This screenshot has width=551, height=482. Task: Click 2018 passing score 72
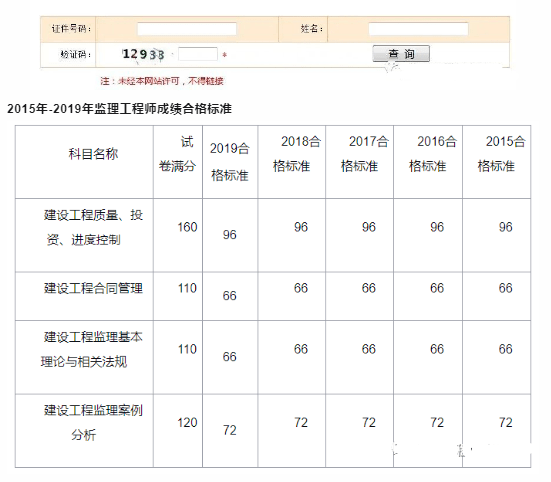301,422
